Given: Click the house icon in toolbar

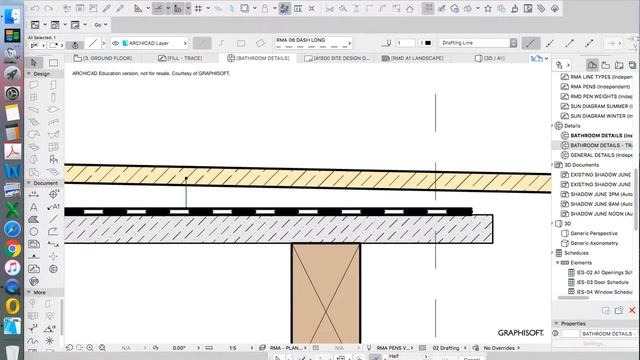Looking at the screenshot, I should pos(410,9).
